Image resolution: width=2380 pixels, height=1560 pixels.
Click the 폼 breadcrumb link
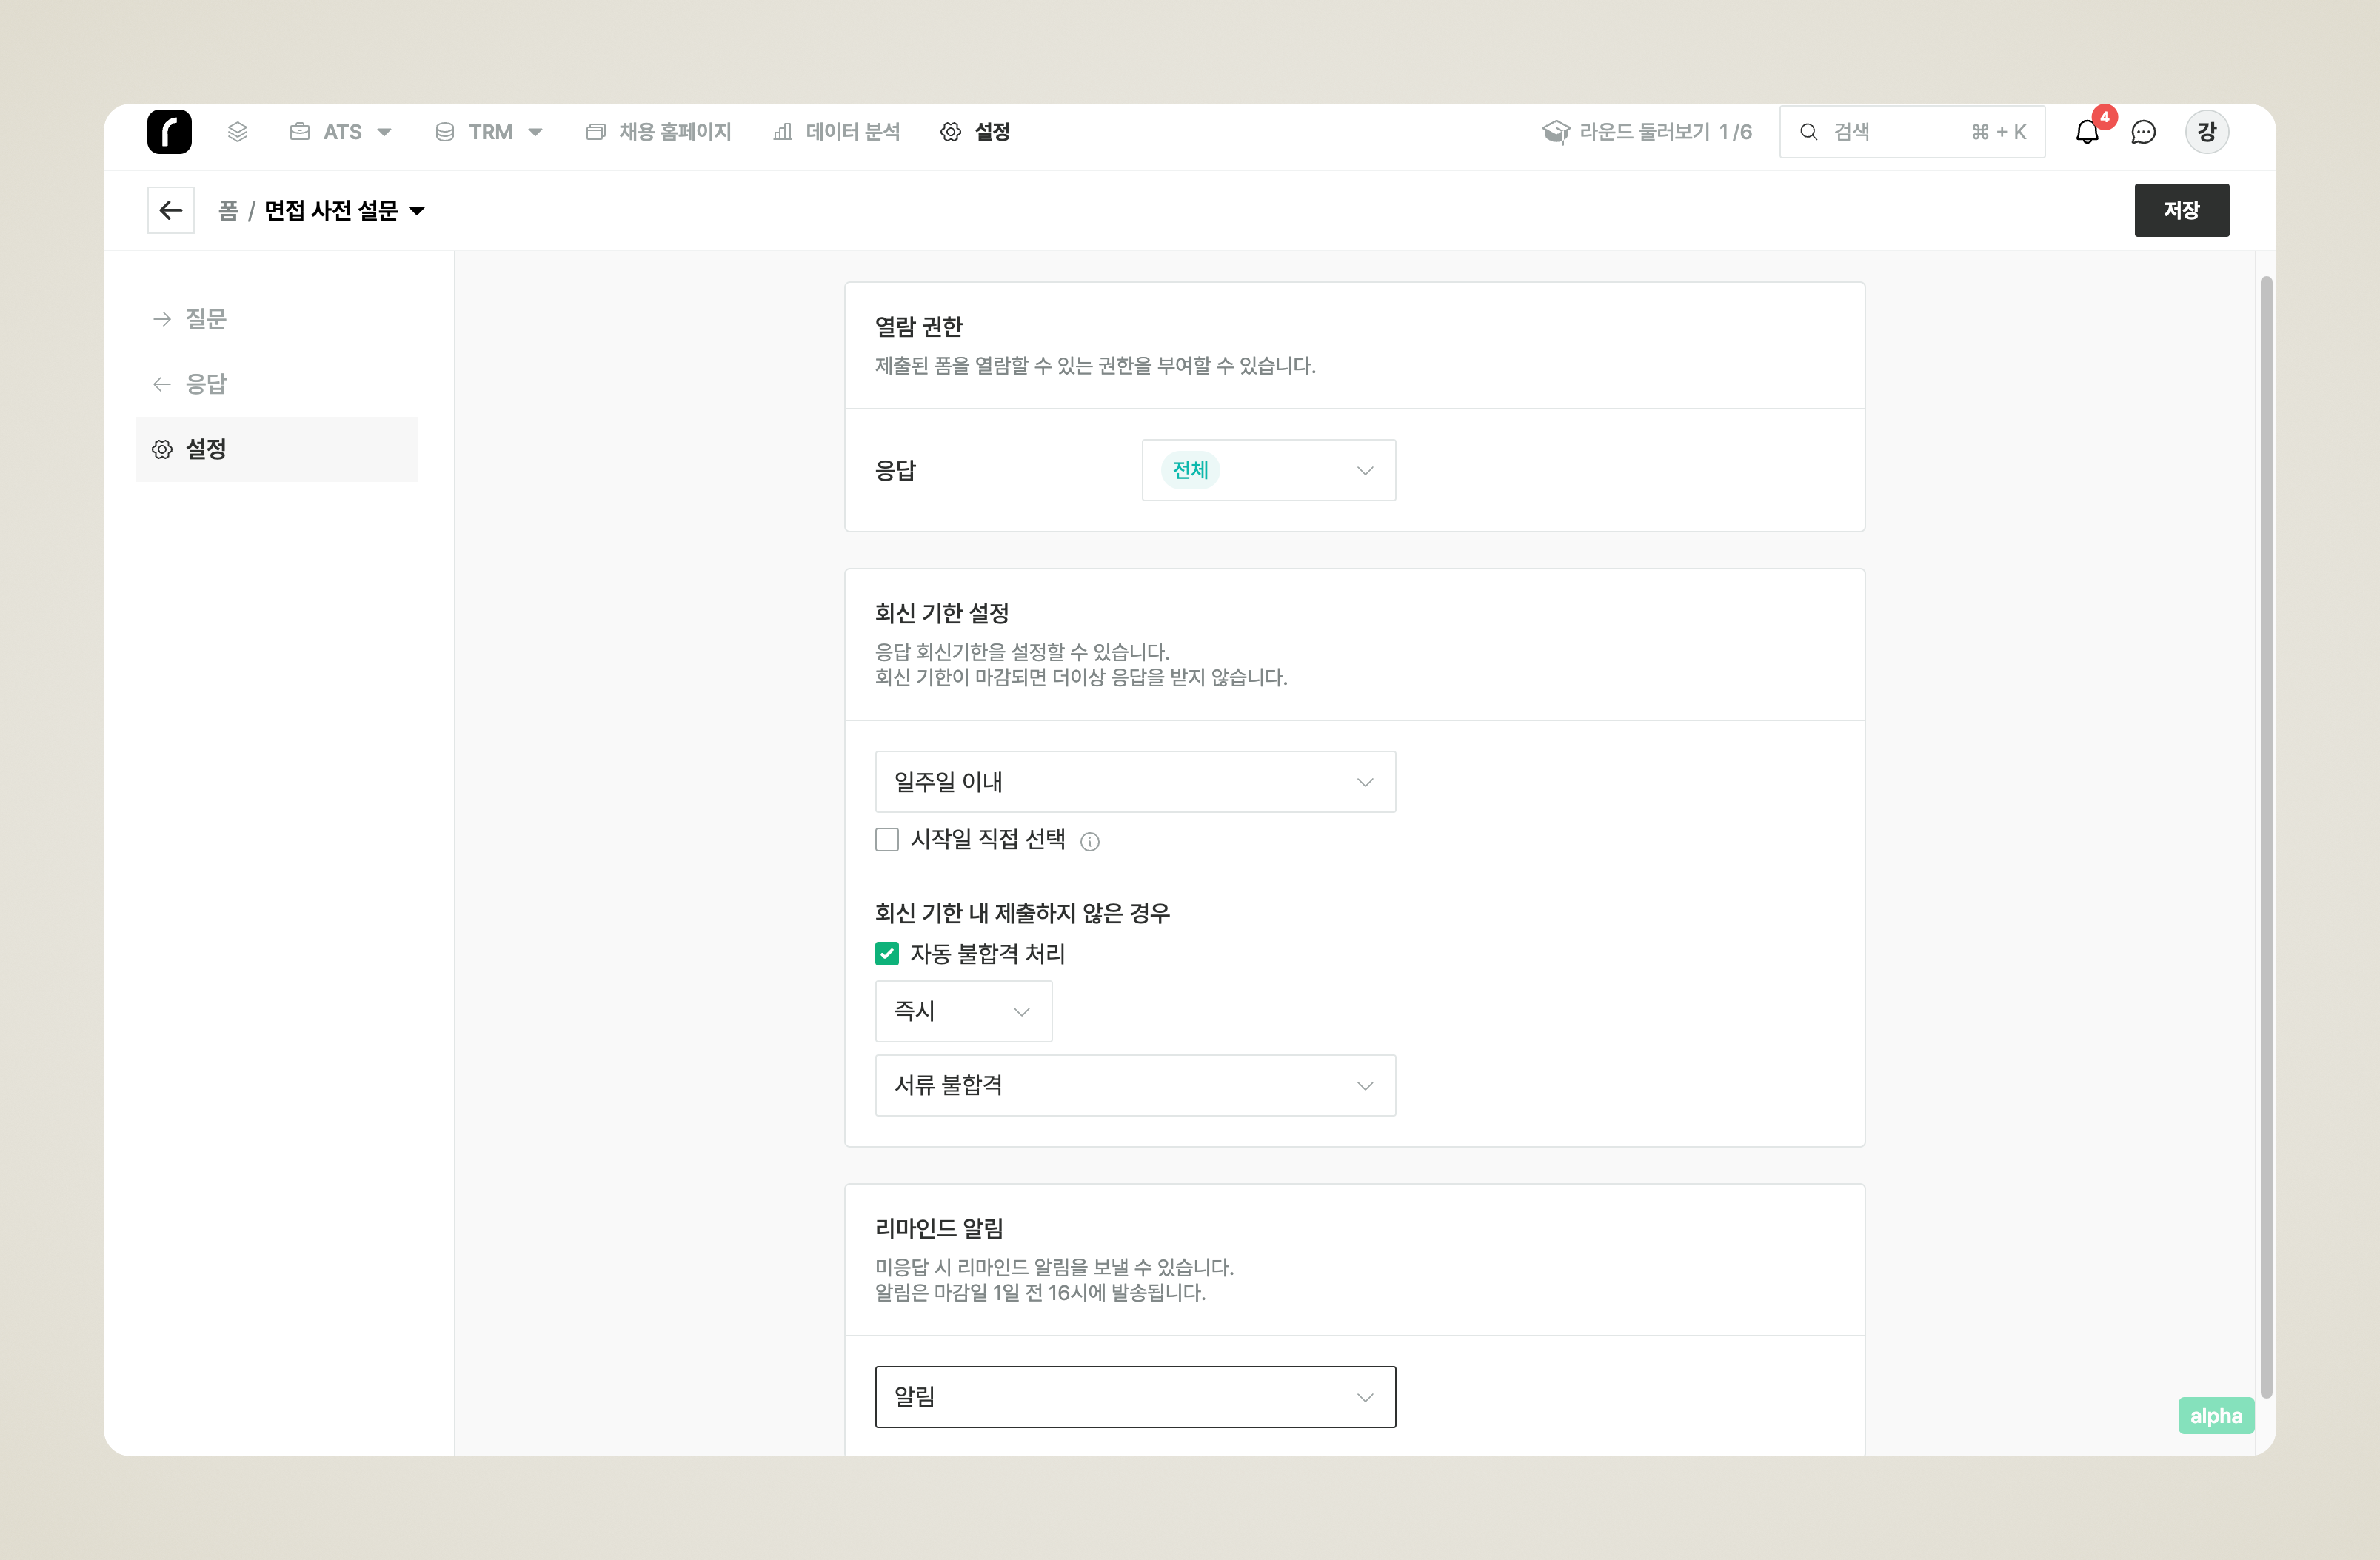pos(228,211)
